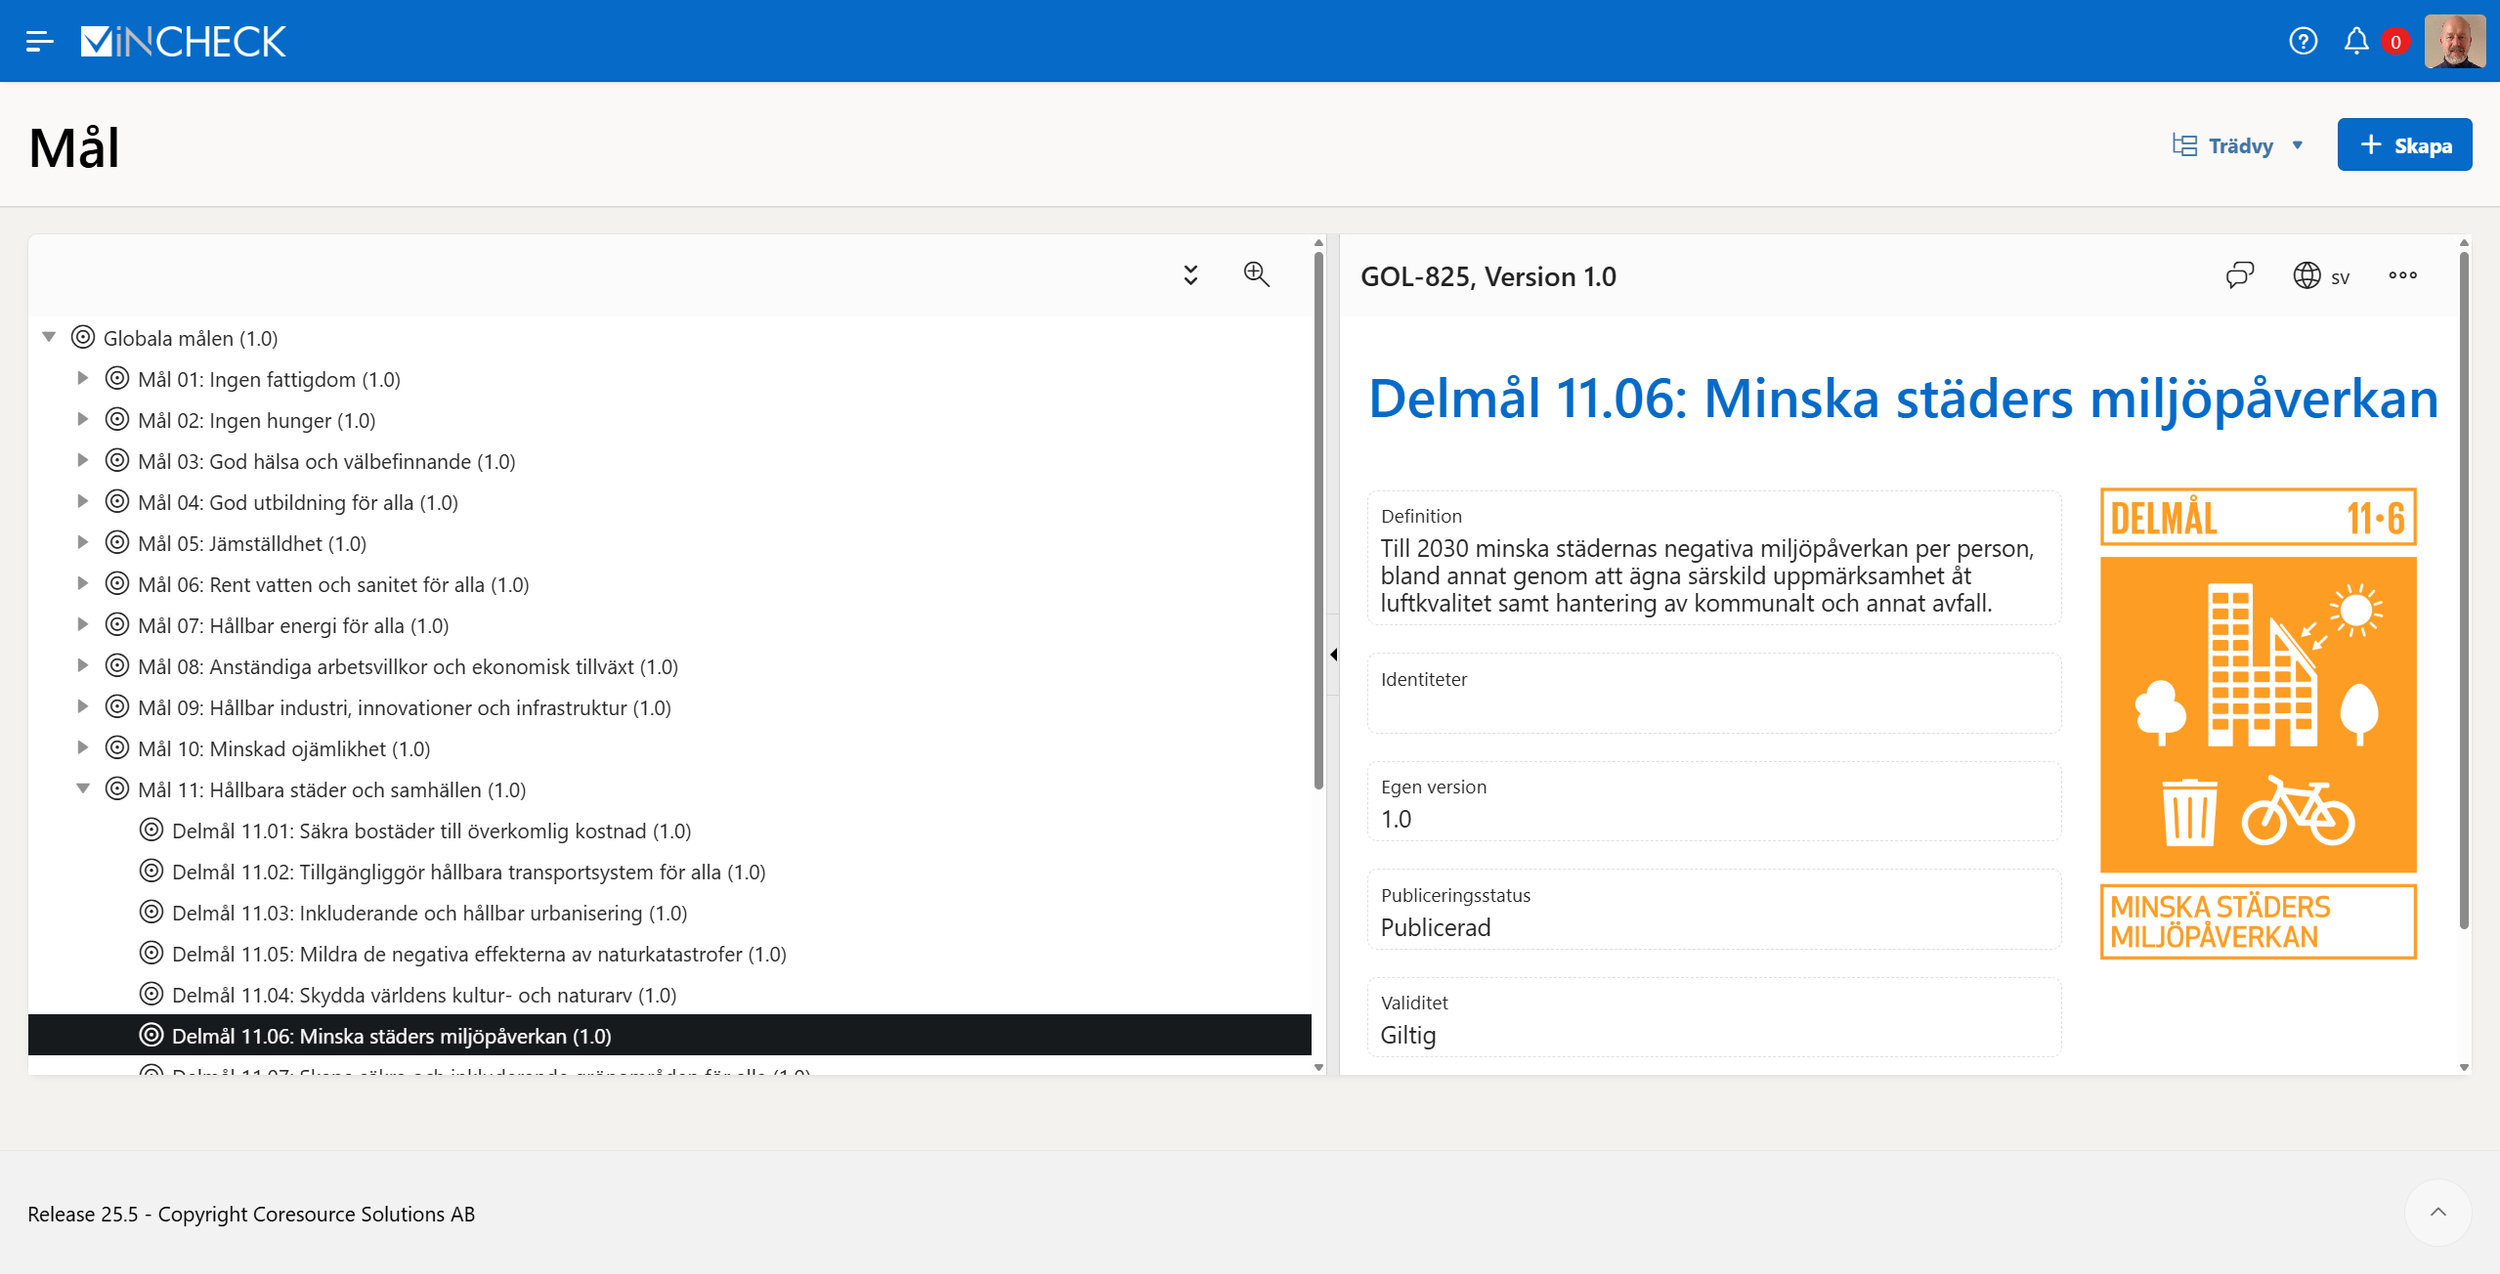Open the user profile avatar

point(2454,41)
